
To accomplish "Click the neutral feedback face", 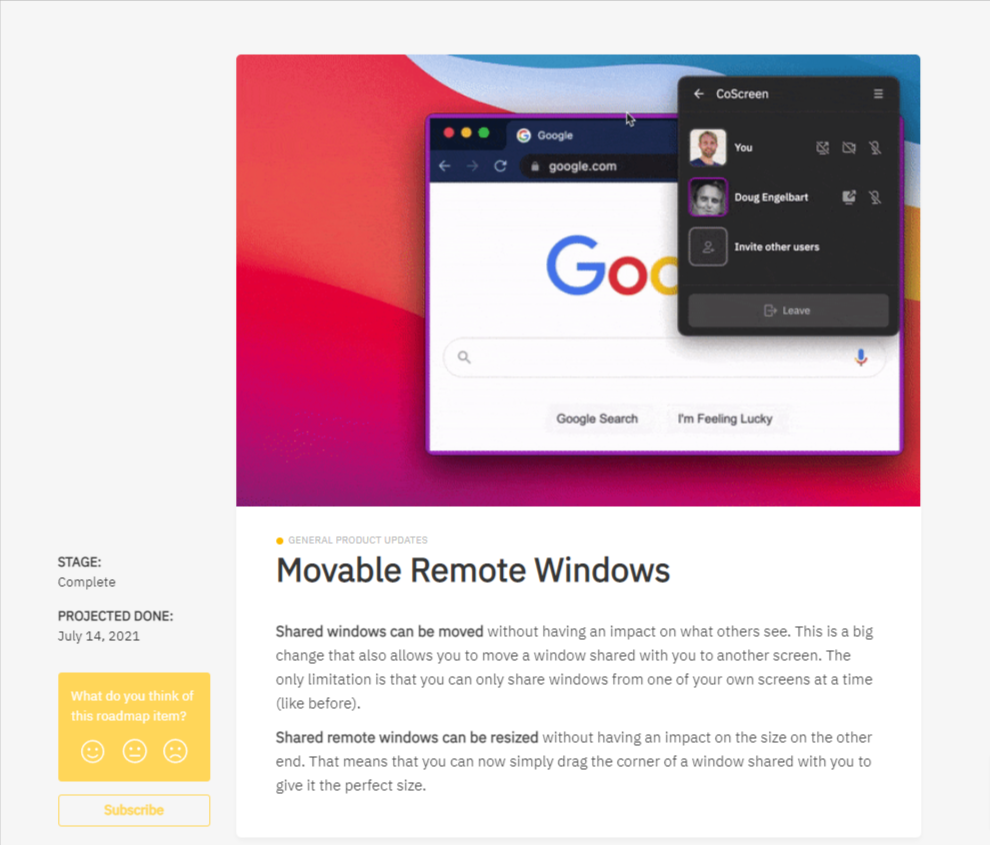I will [134, 752].
